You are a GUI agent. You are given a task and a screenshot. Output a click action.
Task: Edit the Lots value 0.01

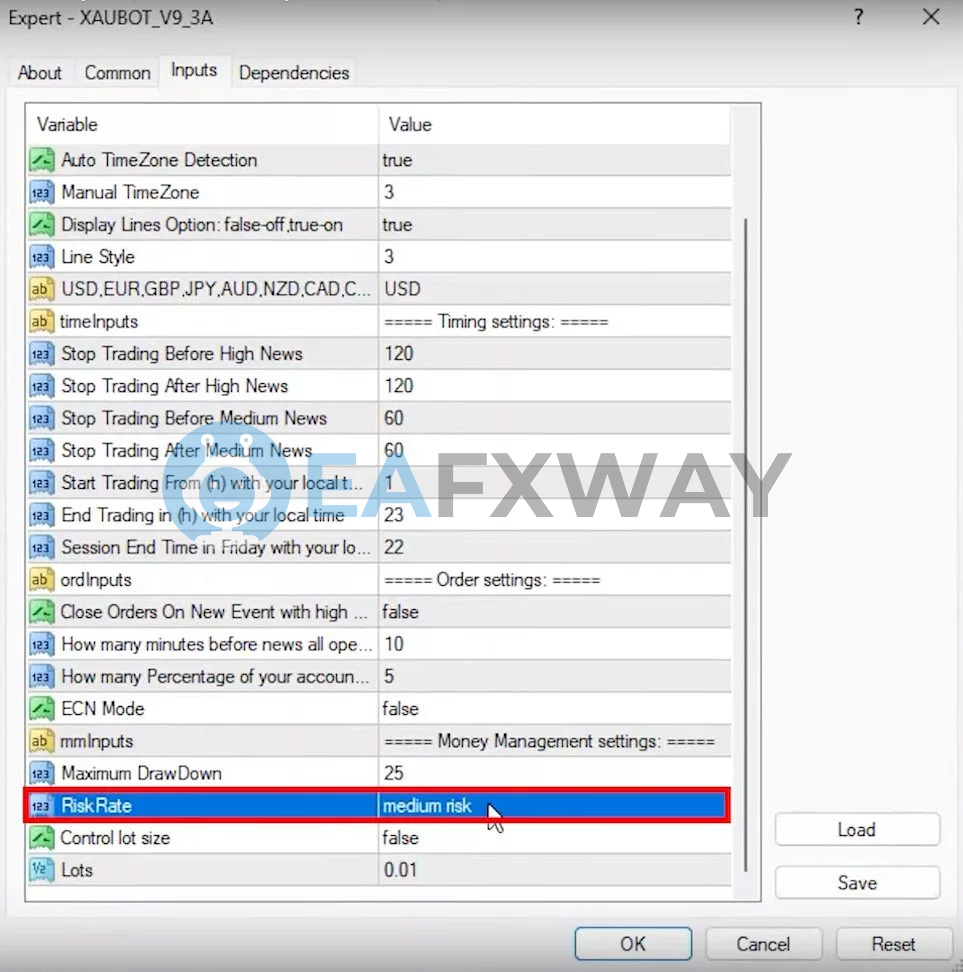554,870
